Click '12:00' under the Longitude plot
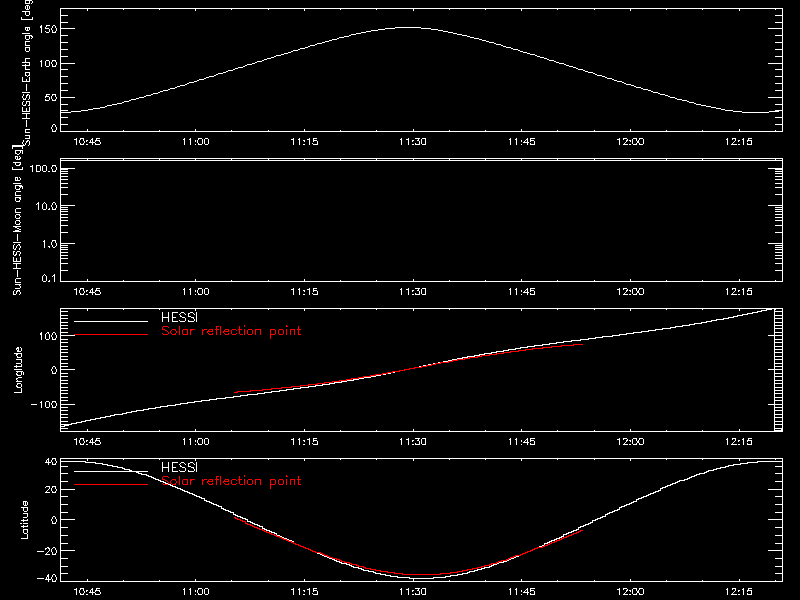This screenshot has height=600, width=800. click(x=630, y=441)
